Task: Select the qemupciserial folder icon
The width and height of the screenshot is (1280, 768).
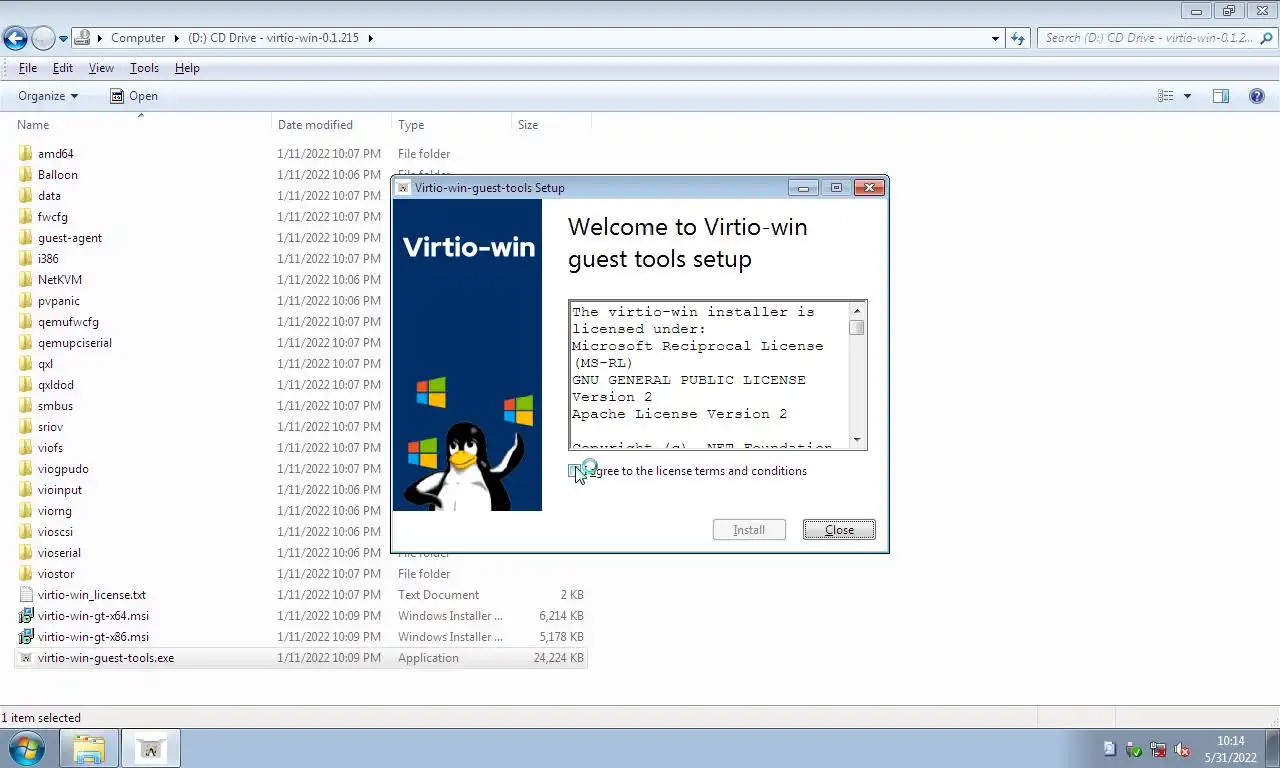Action: 26,343
